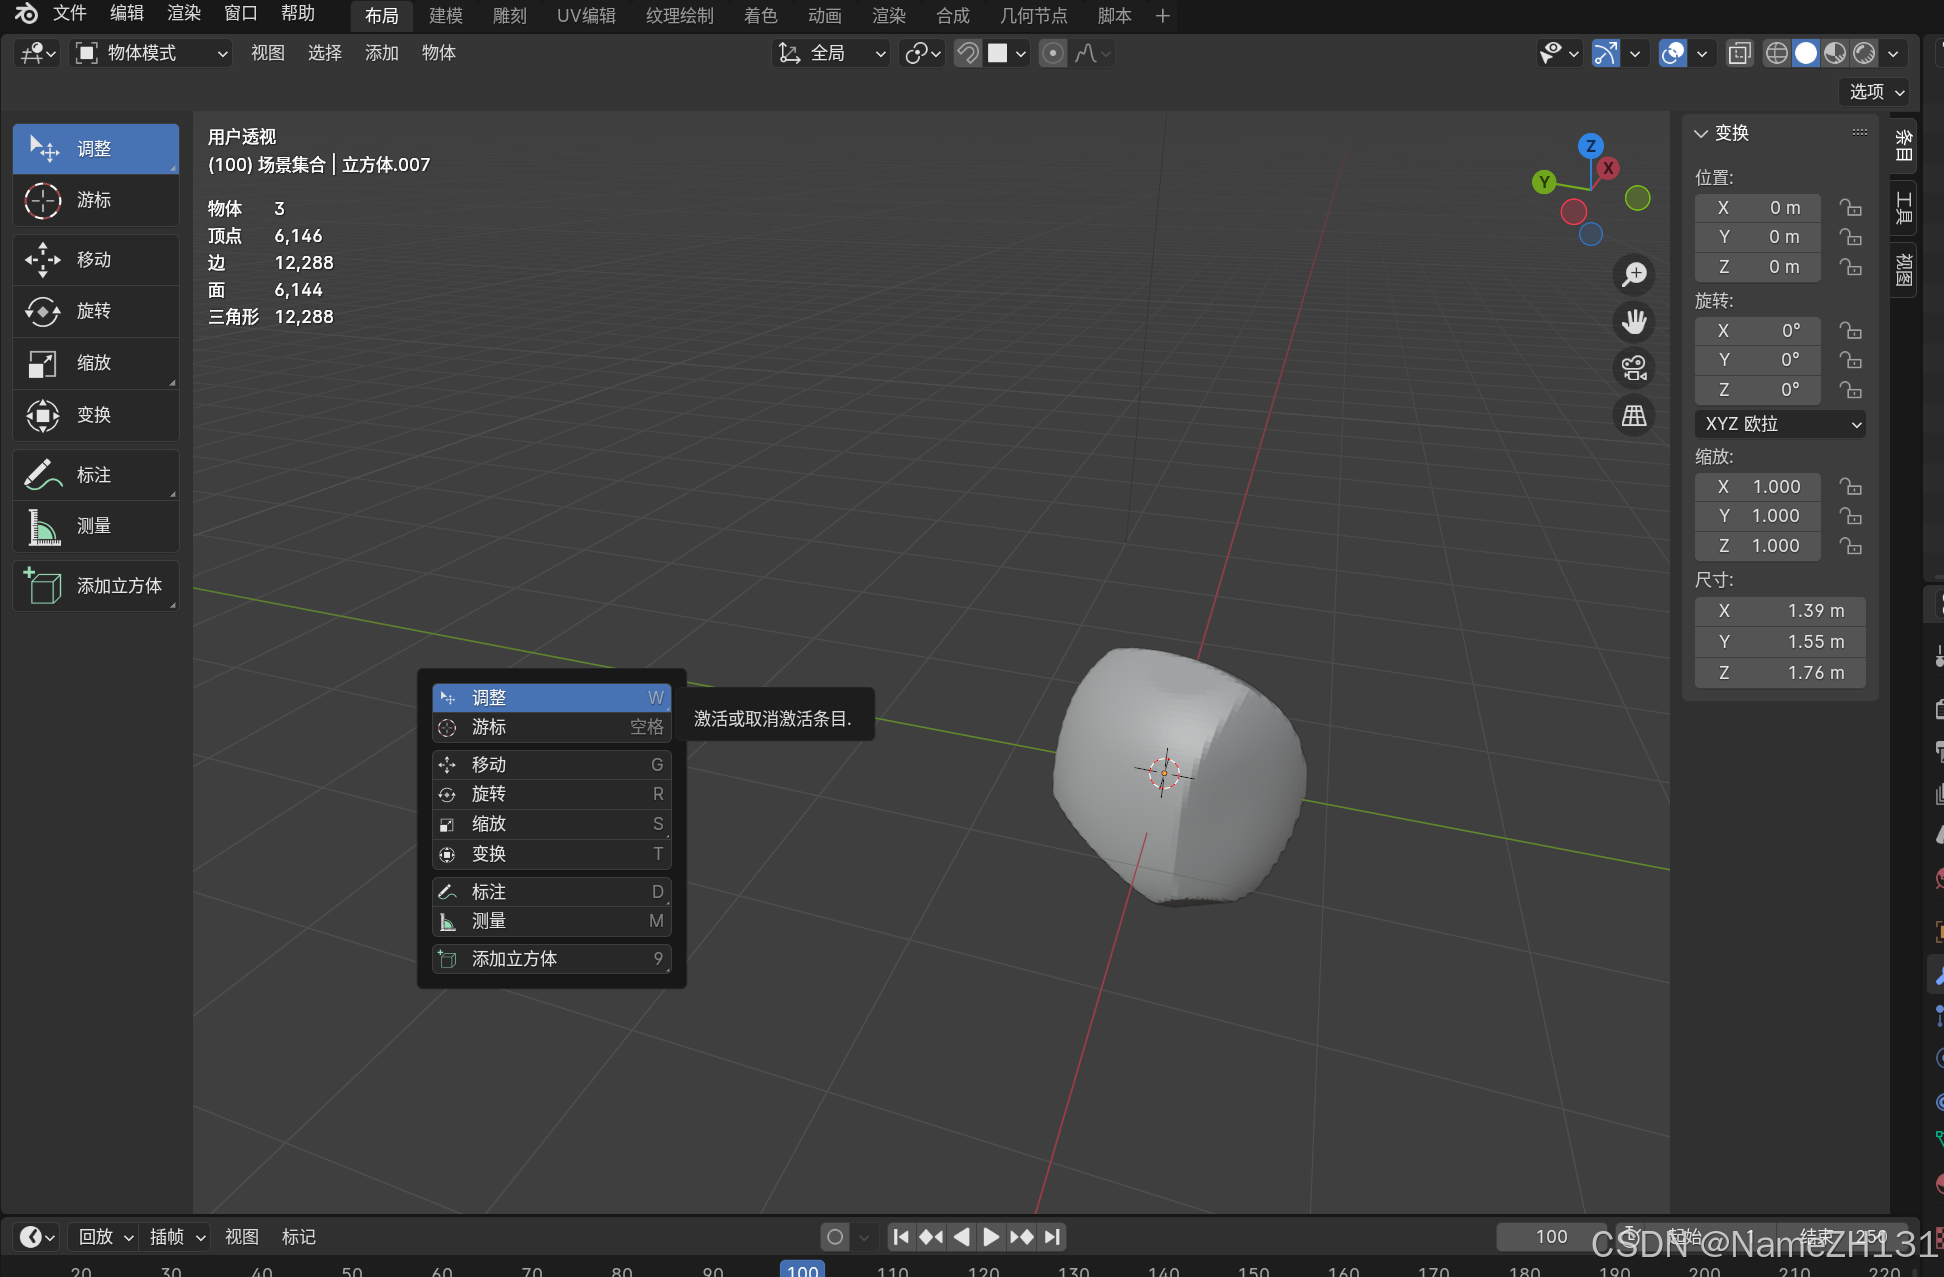
Task: Click the zoom magnifier viewport icon
Action: (1634, 274)
